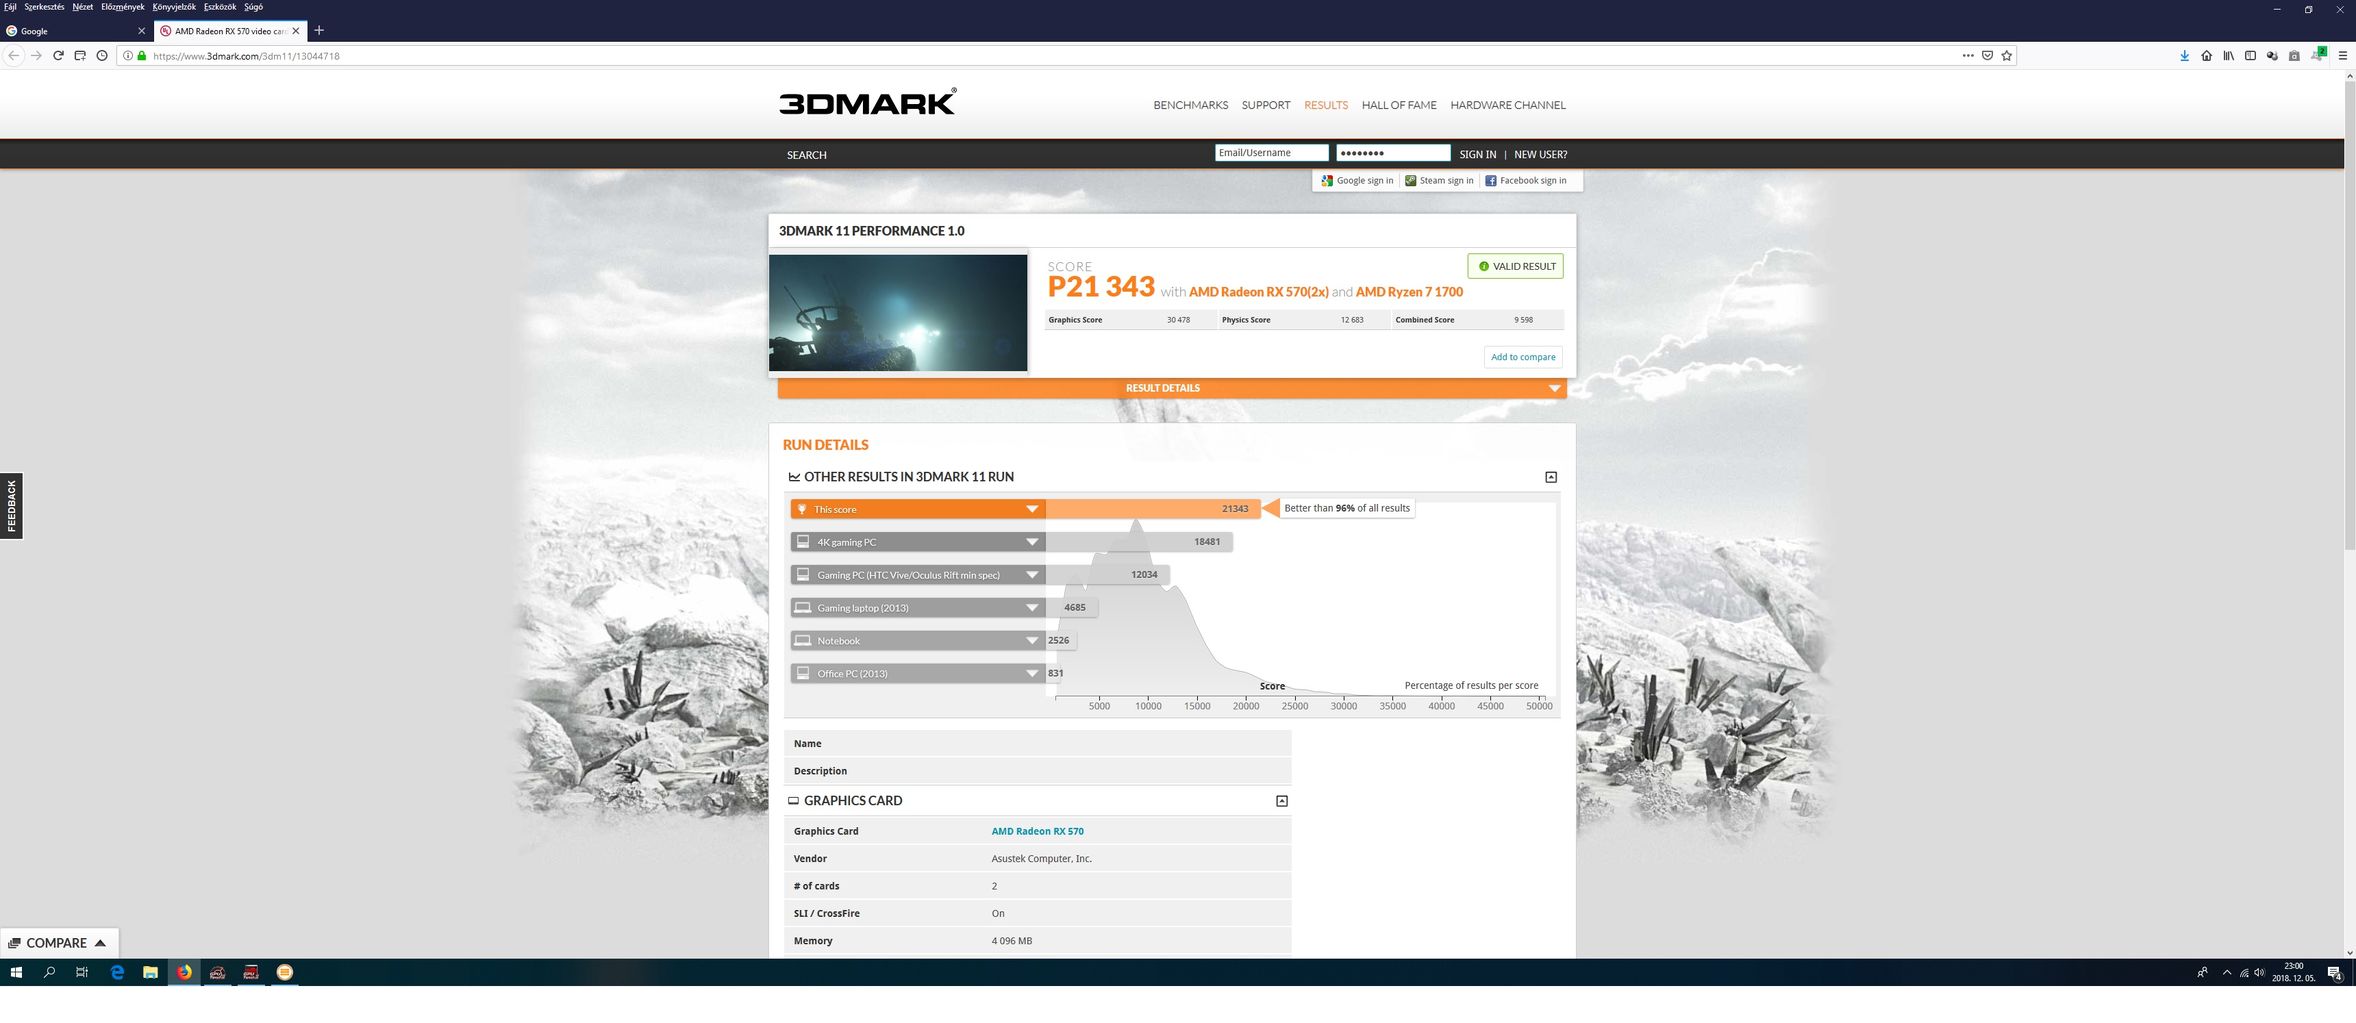The image size is (2356, 1023).
Task: Open the page actions three-dot menu
Action: 1968,56
